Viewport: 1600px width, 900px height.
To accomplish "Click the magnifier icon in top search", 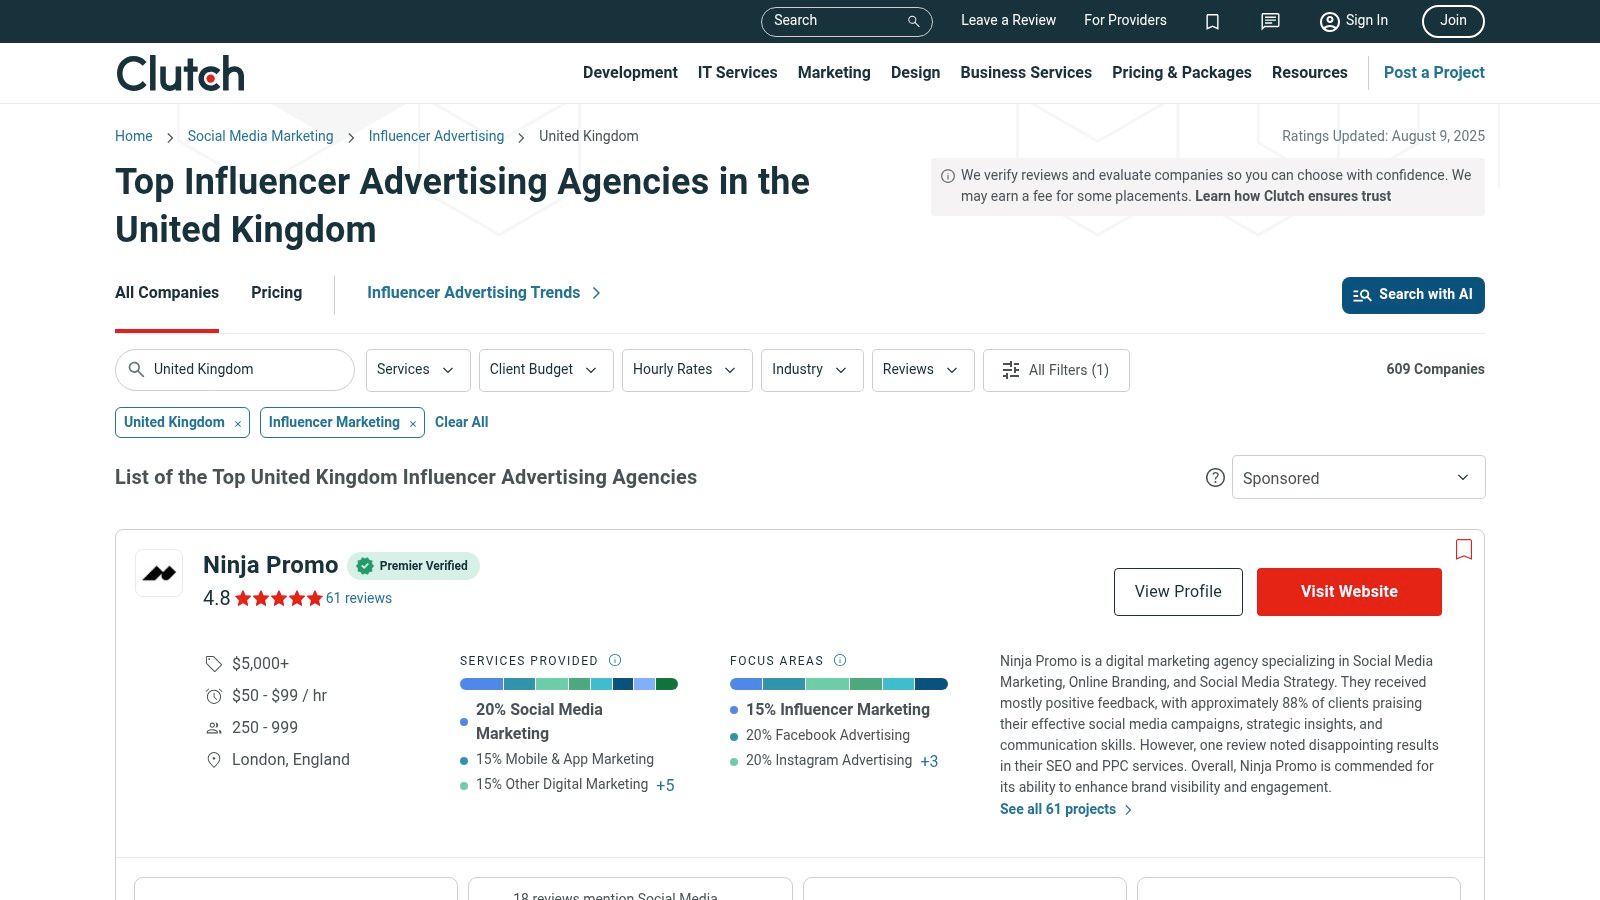I will coord(913,21).
